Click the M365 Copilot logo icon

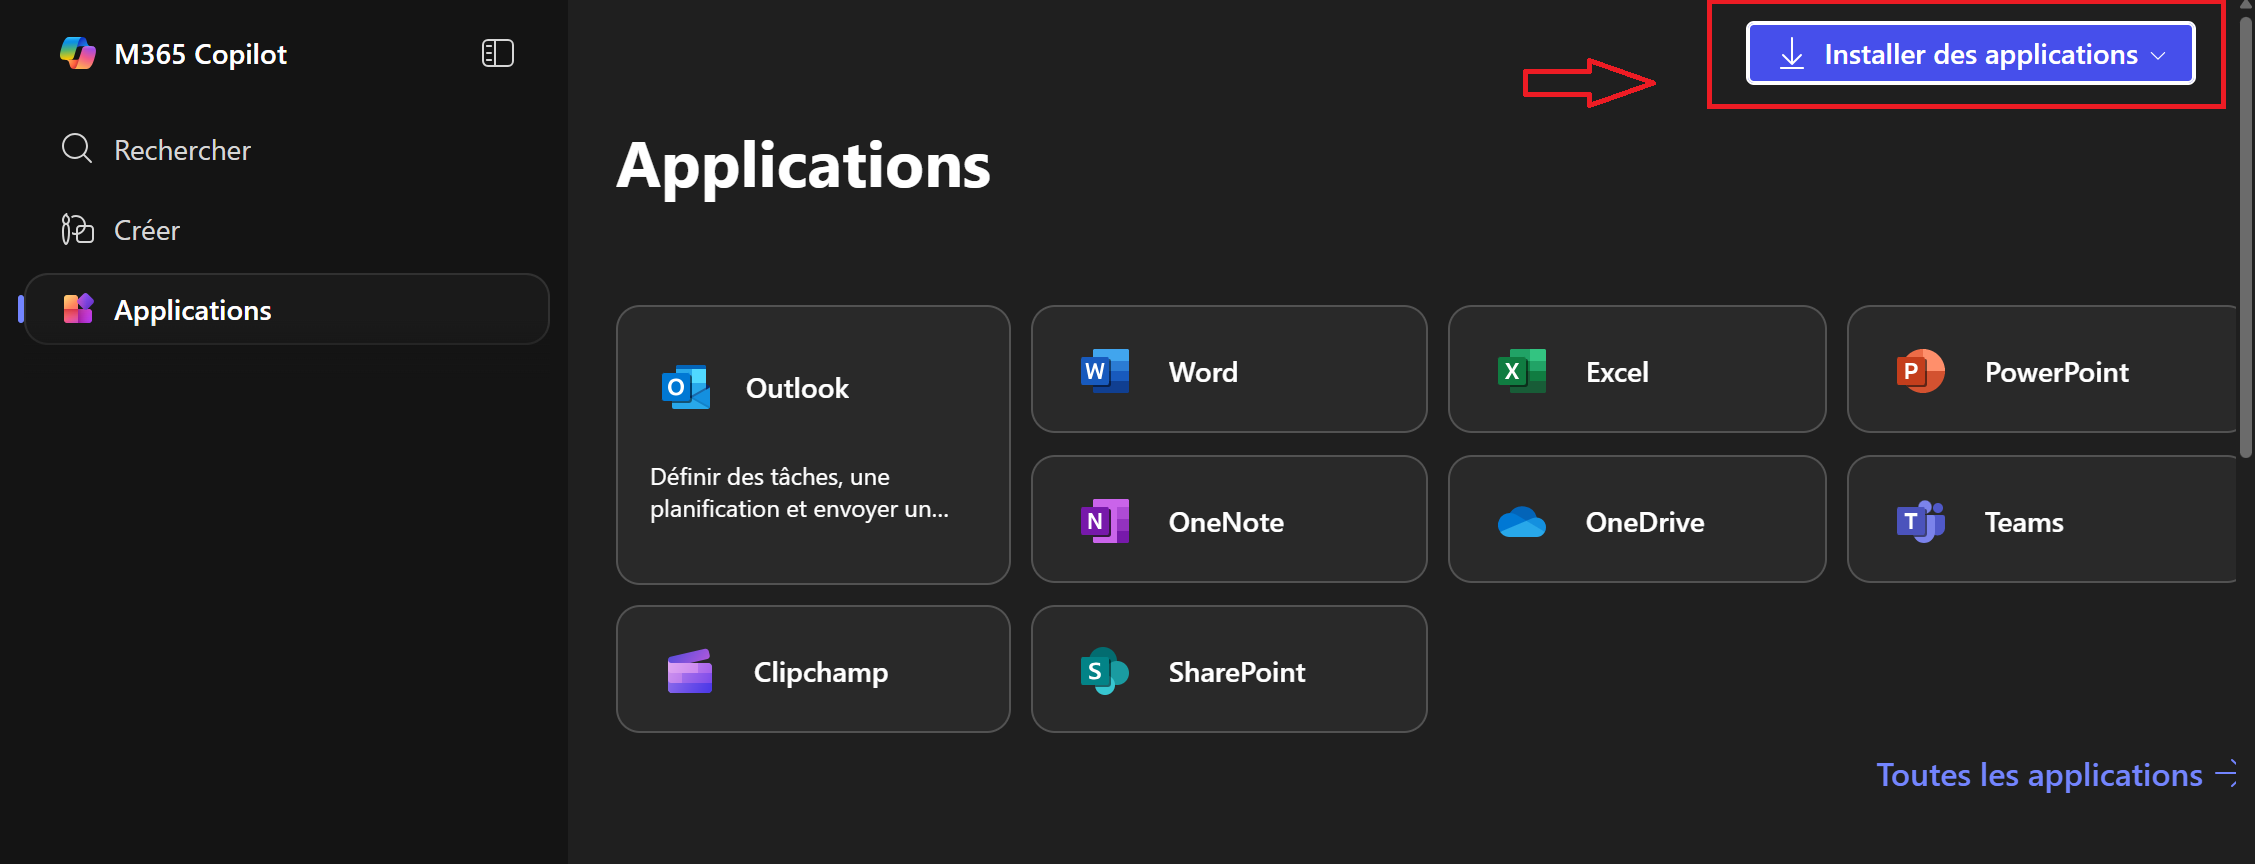pos(78,53)
